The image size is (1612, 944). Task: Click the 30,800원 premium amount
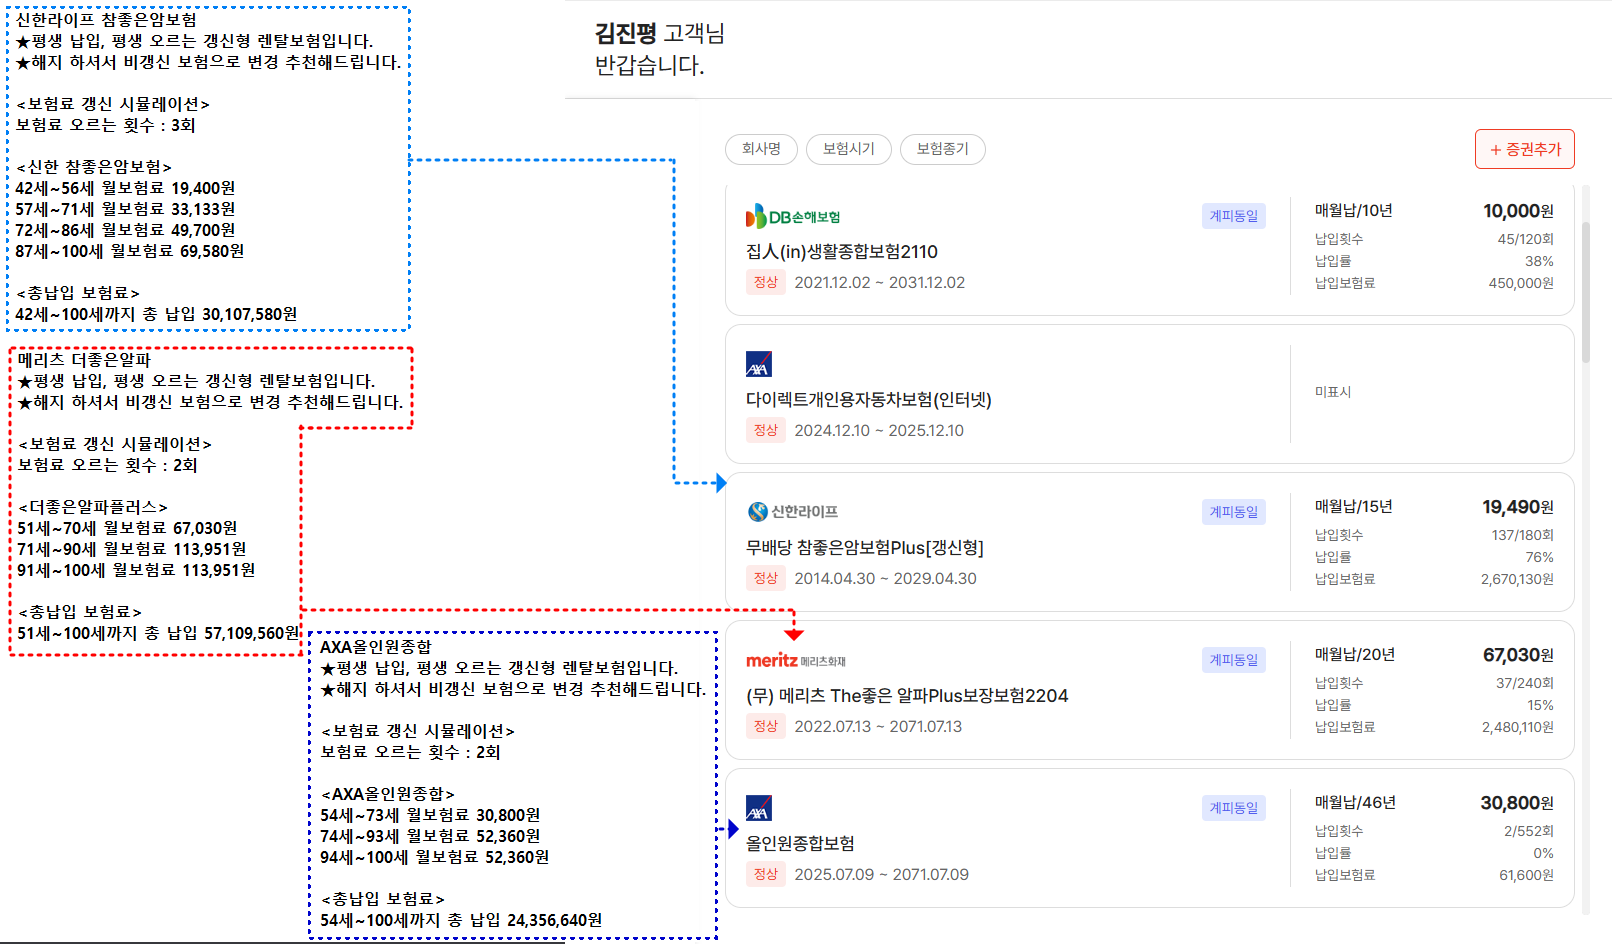click(1517, 803)
